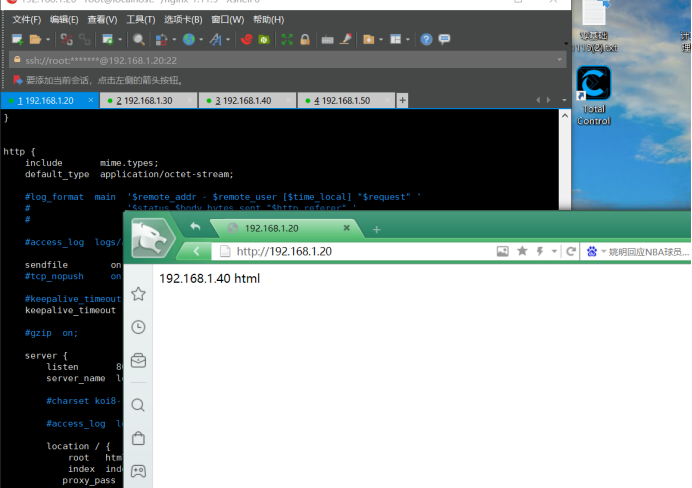The height and width of the screenshot is (488, 692).
Task: Open the session tab list dropdown arrow
Action: click(x=564, y=100)
